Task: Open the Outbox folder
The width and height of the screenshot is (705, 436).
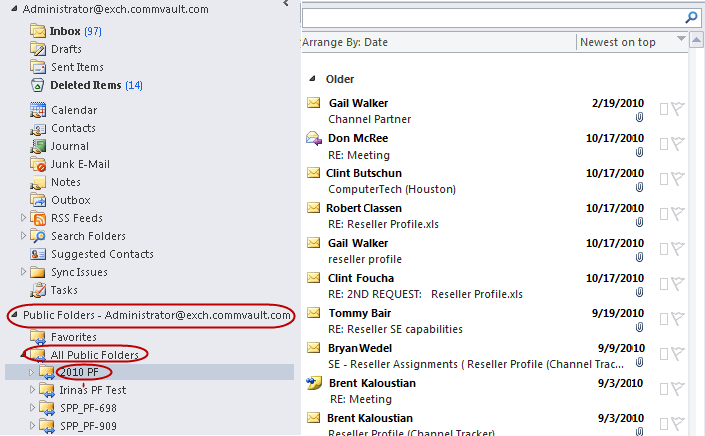Action: pos(71,200)
